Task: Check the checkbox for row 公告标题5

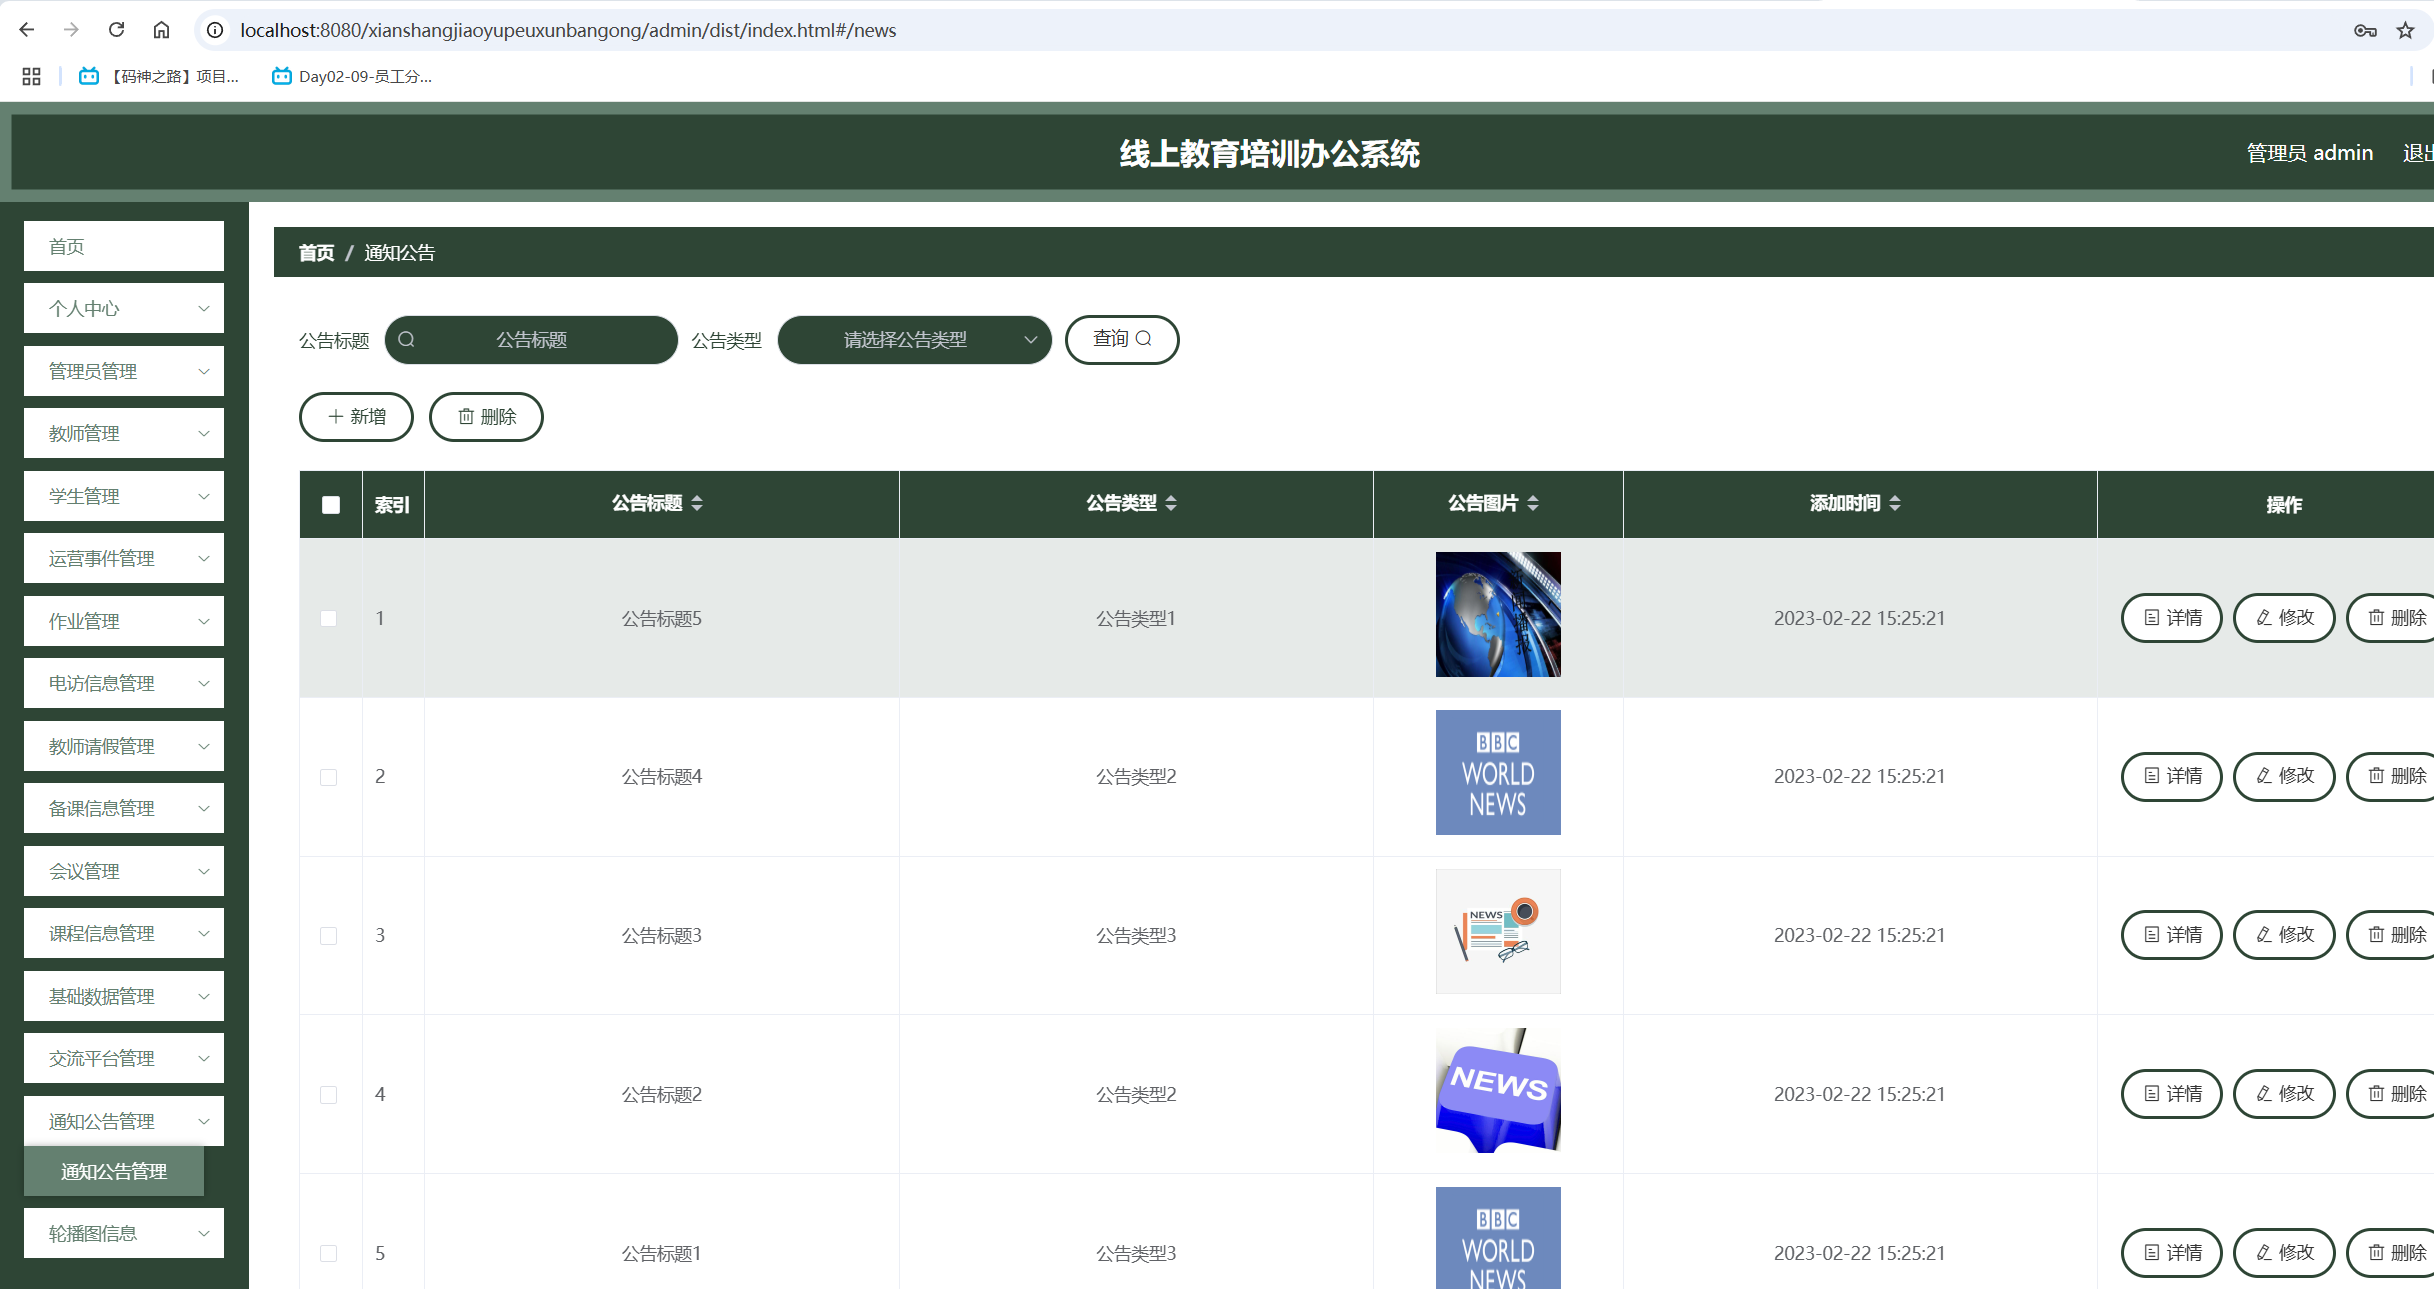Action: 328,619
